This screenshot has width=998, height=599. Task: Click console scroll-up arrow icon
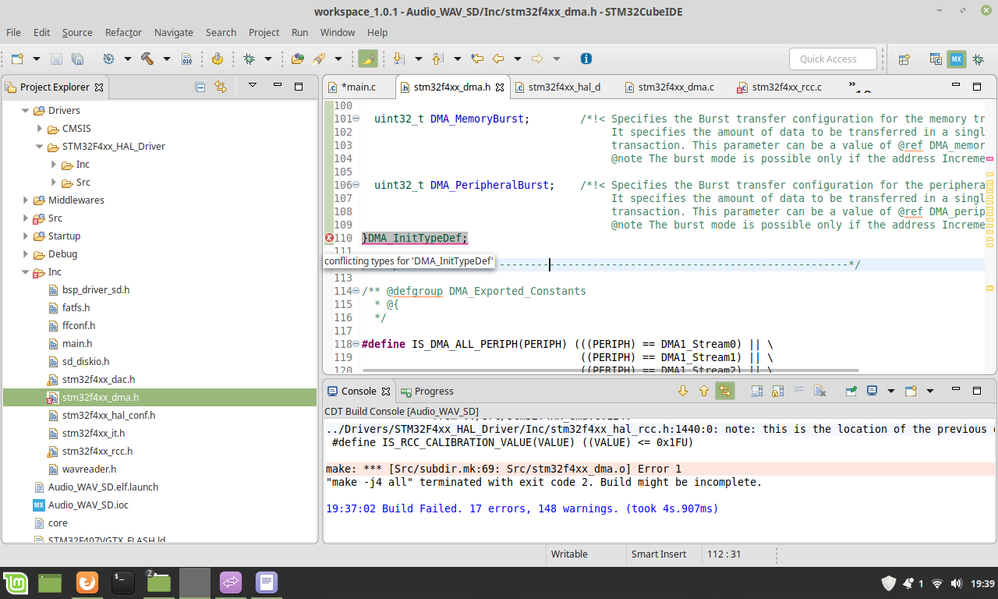[704, 391]
